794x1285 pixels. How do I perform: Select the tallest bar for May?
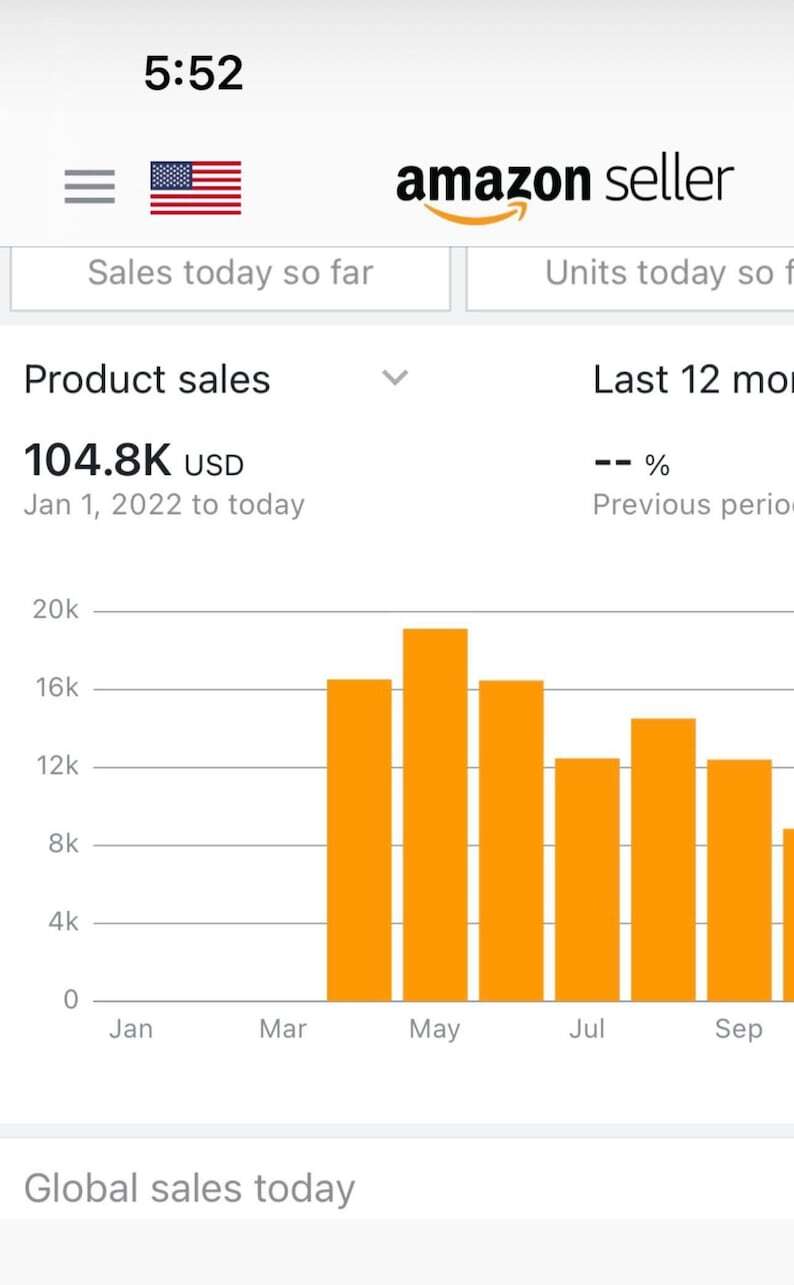tap(435, 814)
